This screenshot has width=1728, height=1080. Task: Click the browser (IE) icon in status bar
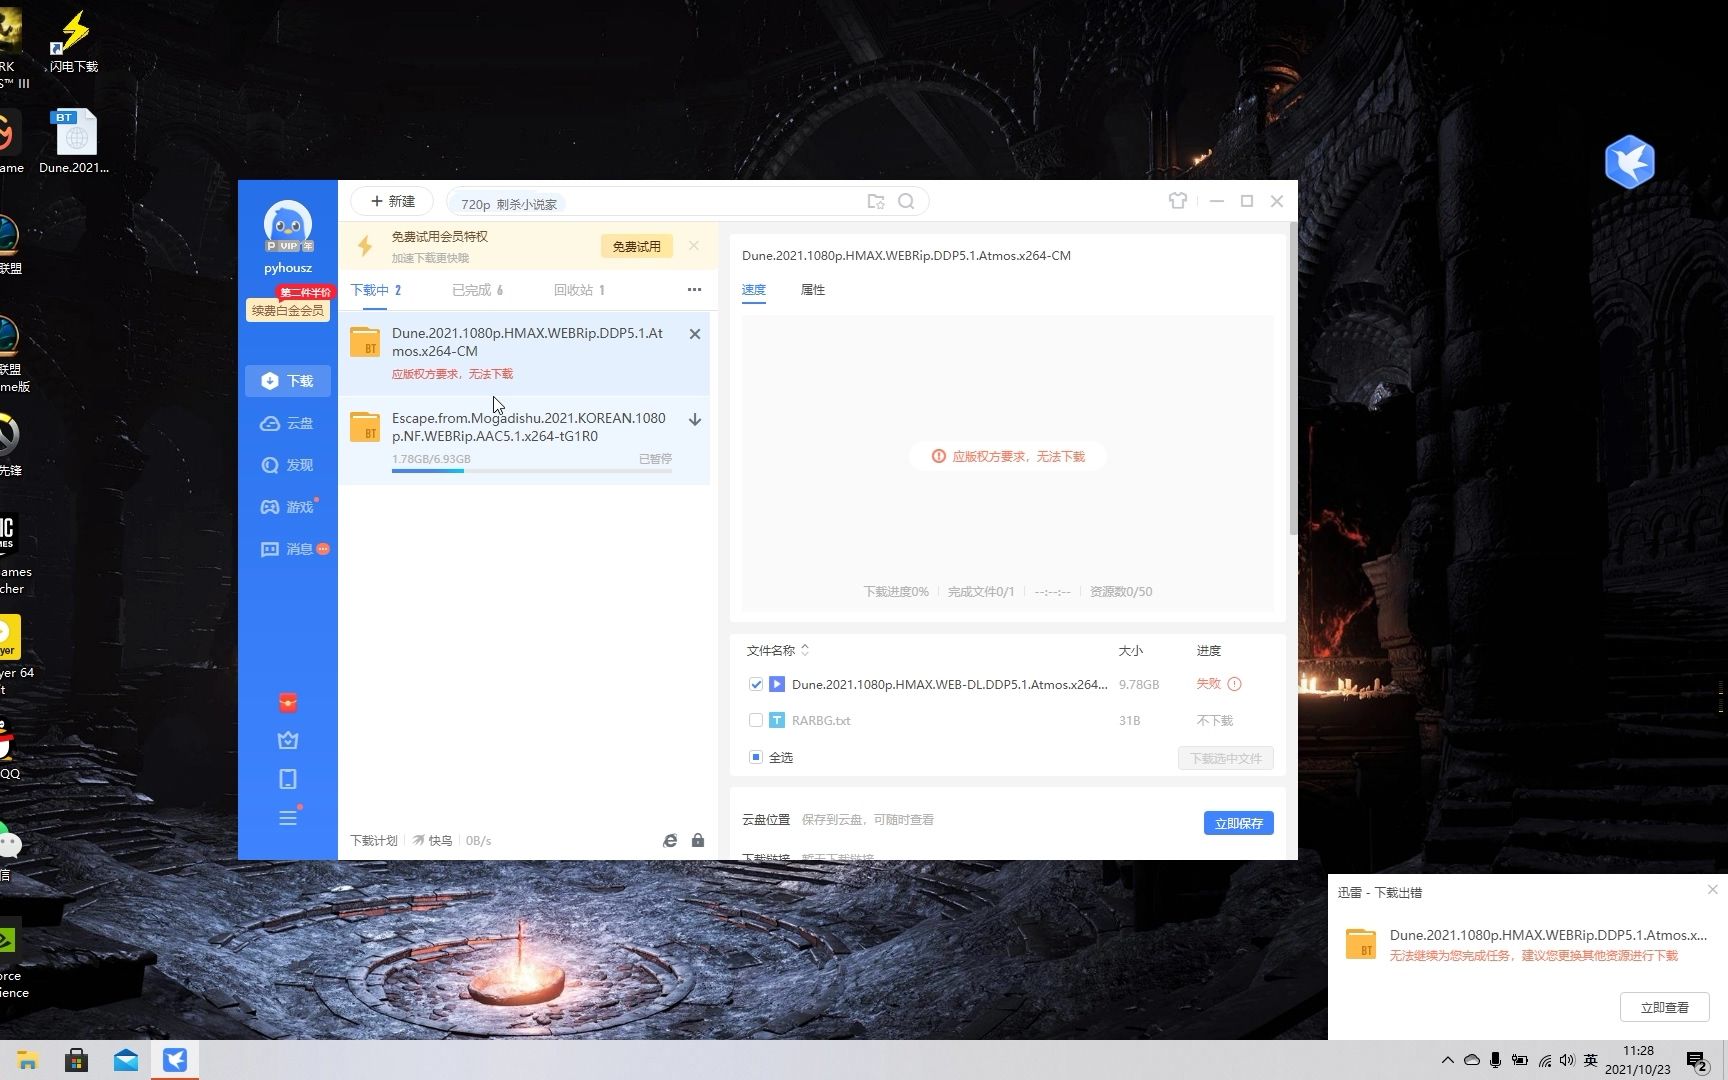click(x=670, y=841)
